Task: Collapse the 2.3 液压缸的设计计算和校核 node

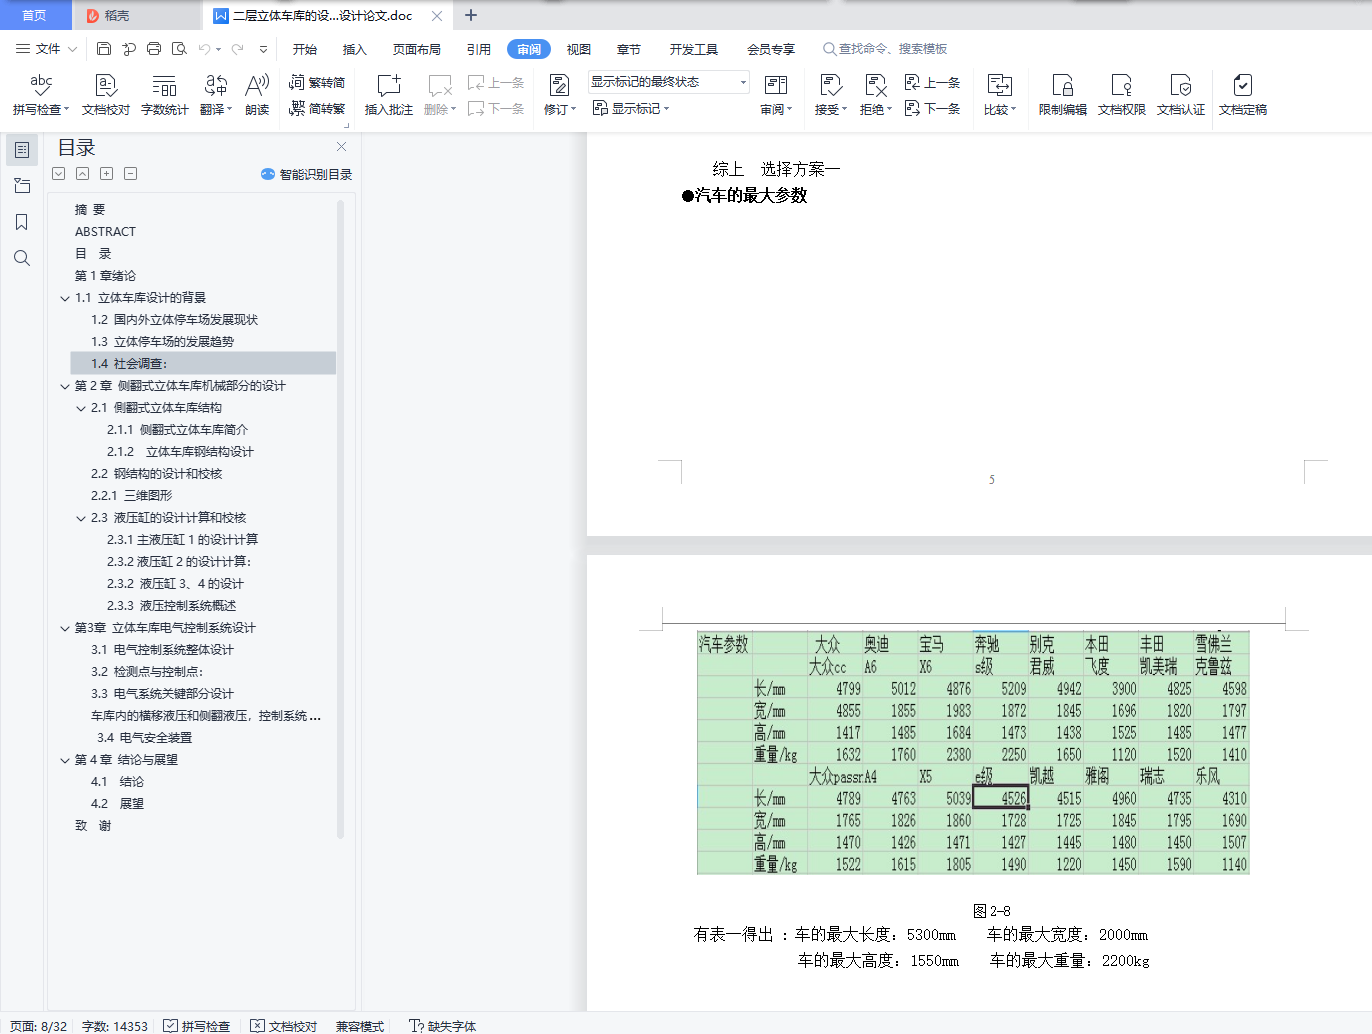Action: tap(81, 518)
